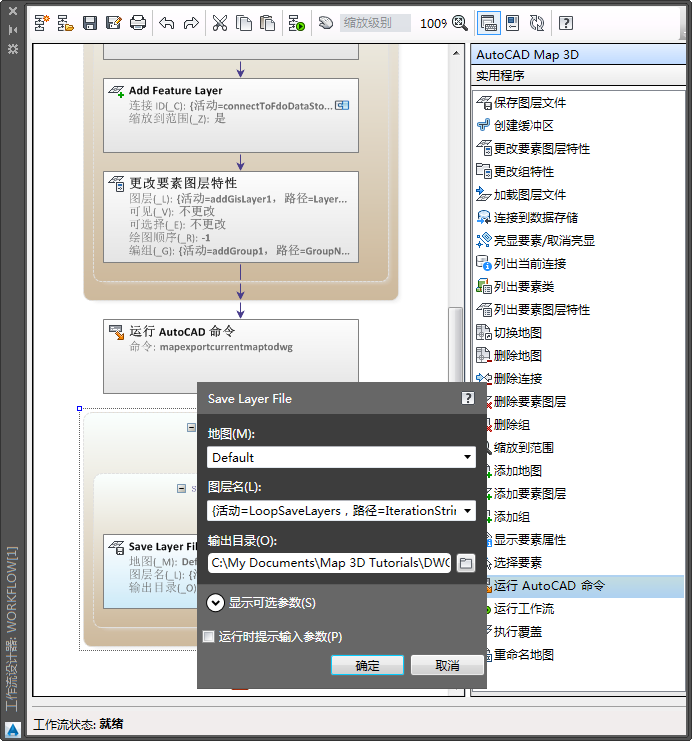
Task: Select the Save Layer File activity box
Action: (x=150, y=571)
